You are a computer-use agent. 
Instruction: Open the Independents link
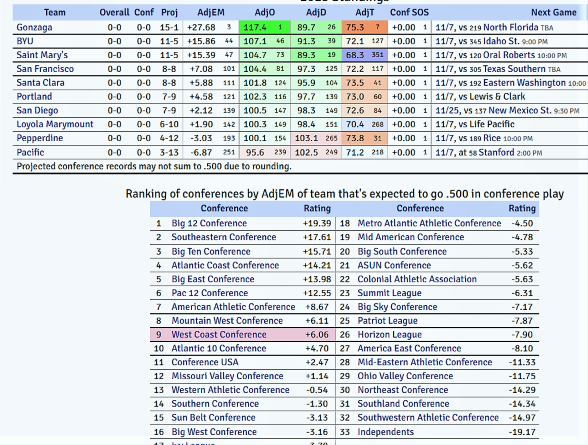coord(386,432)
